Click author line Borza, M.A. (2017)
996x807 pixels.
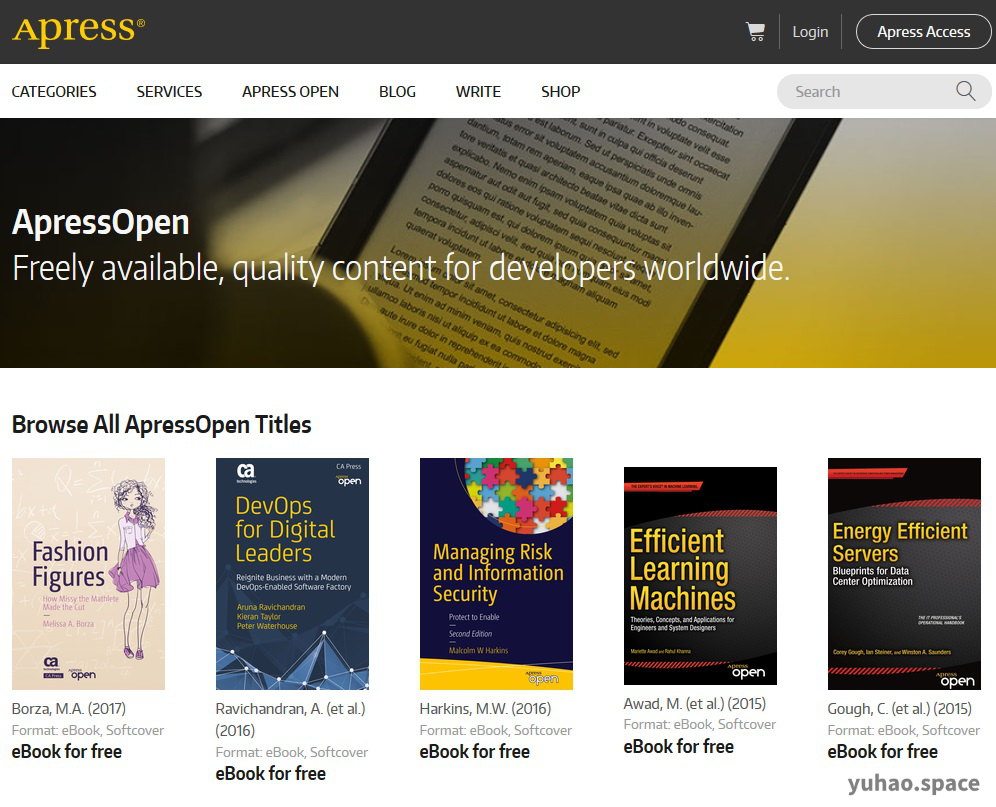click(x=69, y=709)
